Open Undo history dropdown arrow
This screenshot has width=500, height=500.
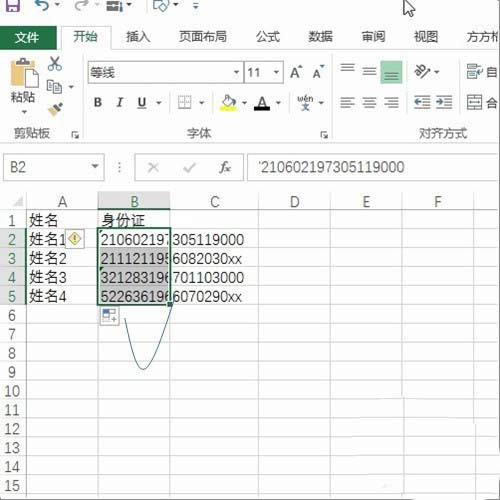[x=57, y=5]
